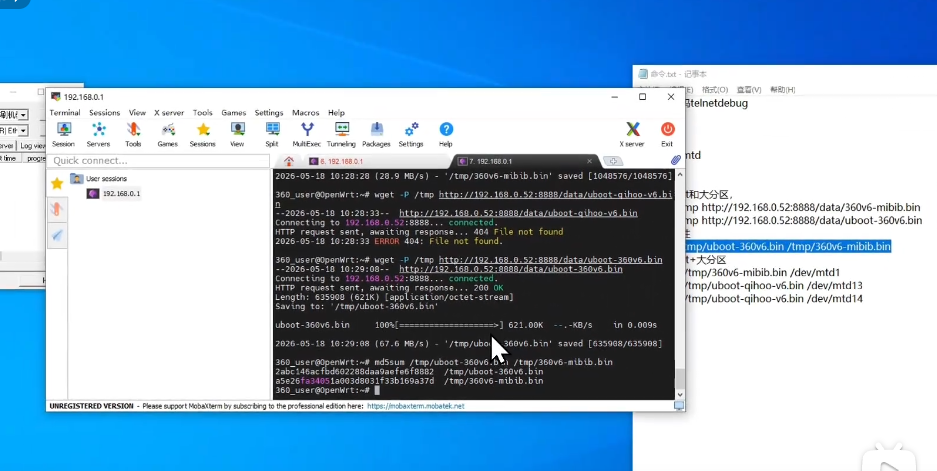Open Notepad 格式(O) menu
The image size is (937, 471).
pos(715,90)
